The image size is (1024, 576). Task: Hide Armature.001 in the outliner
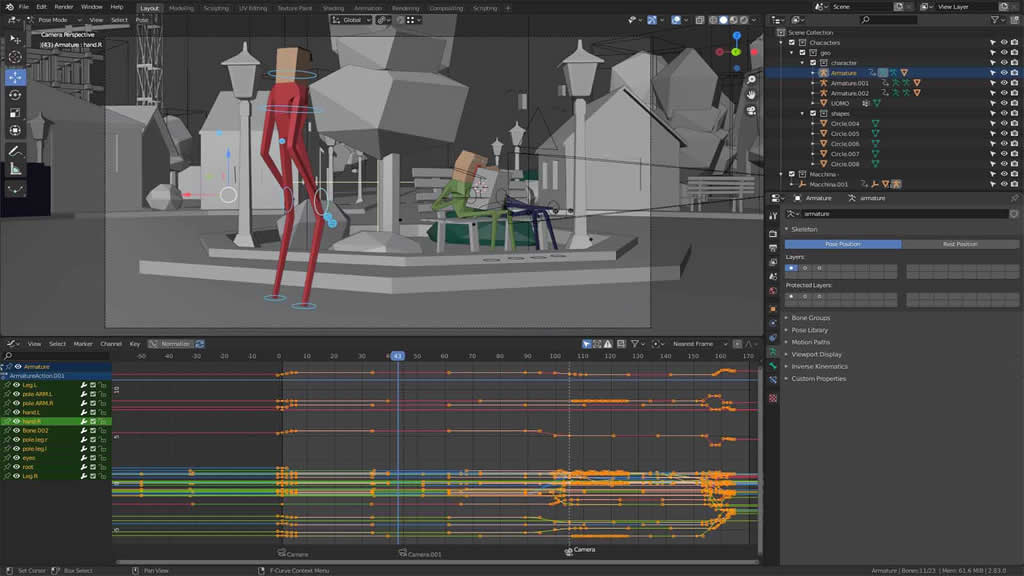(x=1004, y=83)
